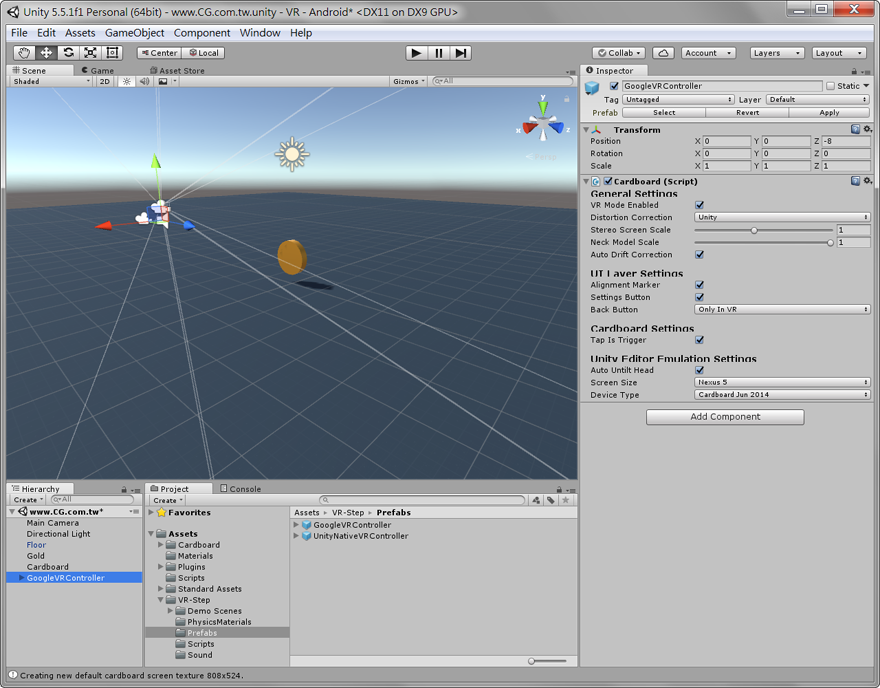Open the Cloud services icon

(x=663, y=53)
